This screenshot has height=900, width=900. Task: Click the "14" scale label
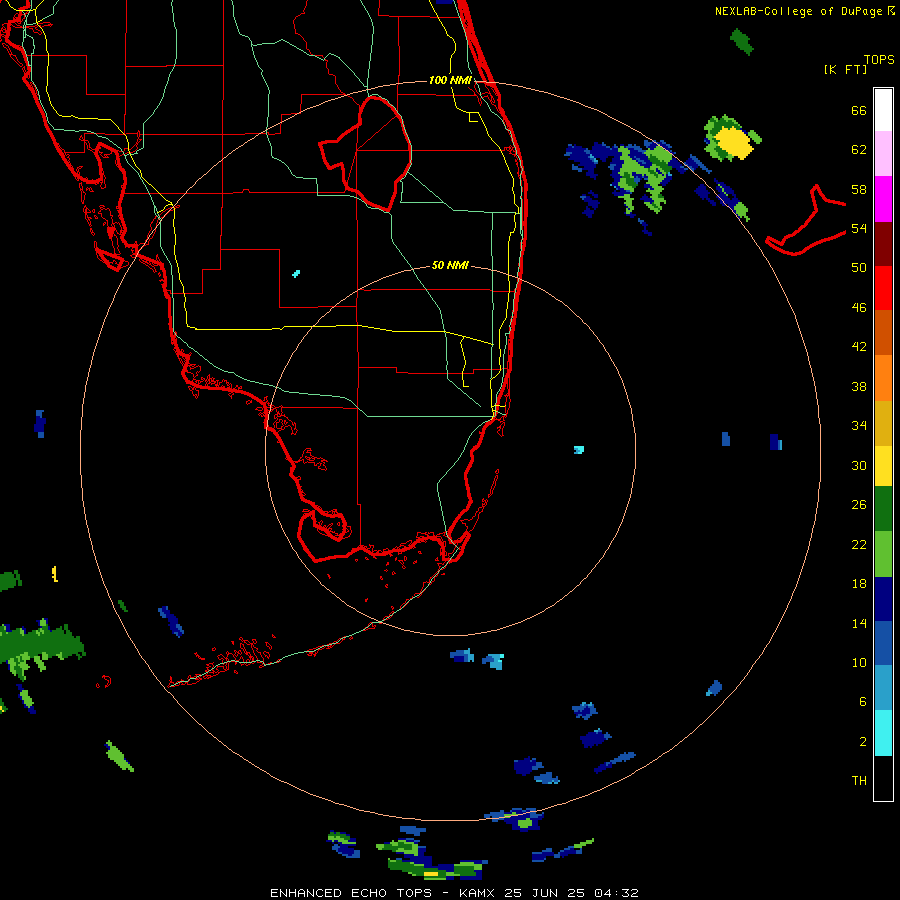coord(859,623)
